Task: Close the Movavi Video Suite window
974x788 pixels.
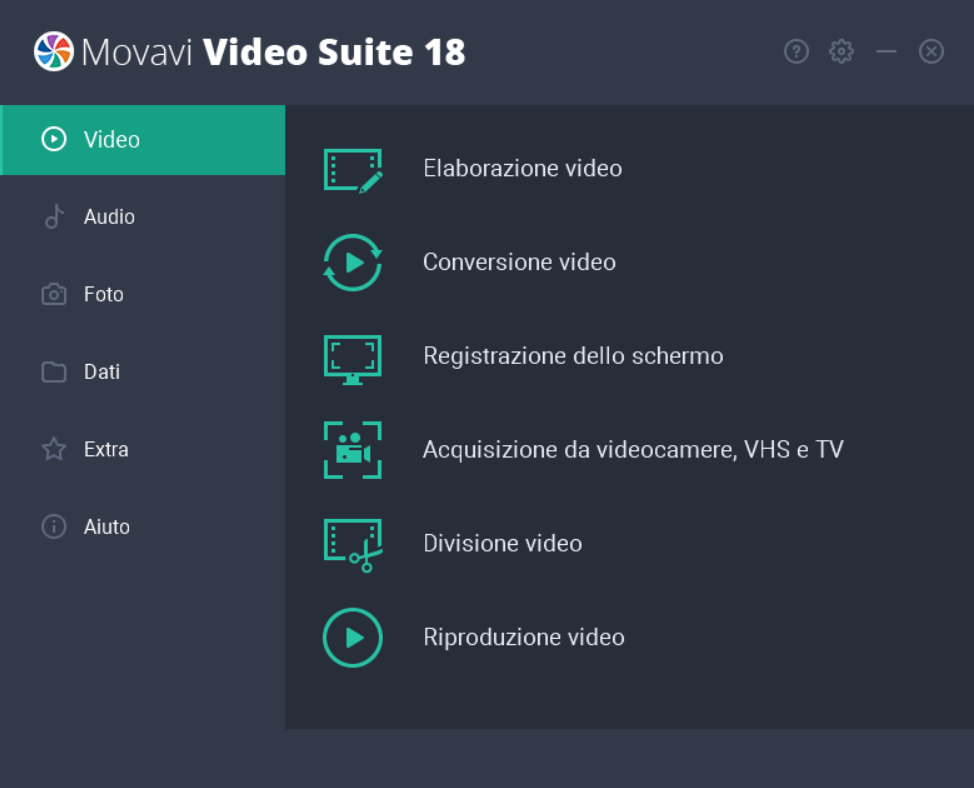Action: (x=931, y=52)
